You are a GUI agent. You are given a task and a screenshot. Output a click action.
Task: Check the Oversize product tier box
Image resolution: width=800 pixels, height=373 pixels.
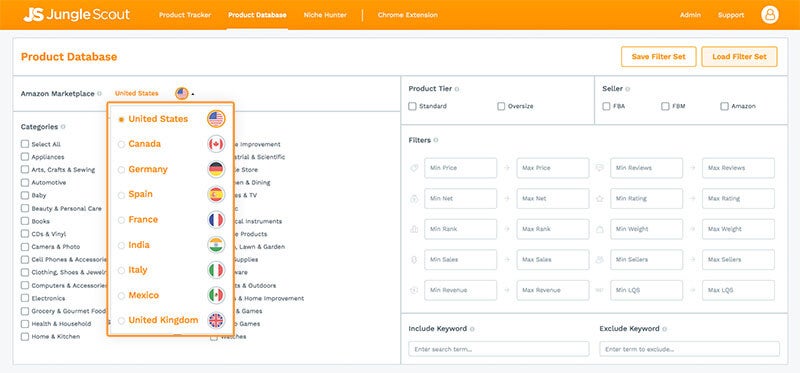coord(501,106)
